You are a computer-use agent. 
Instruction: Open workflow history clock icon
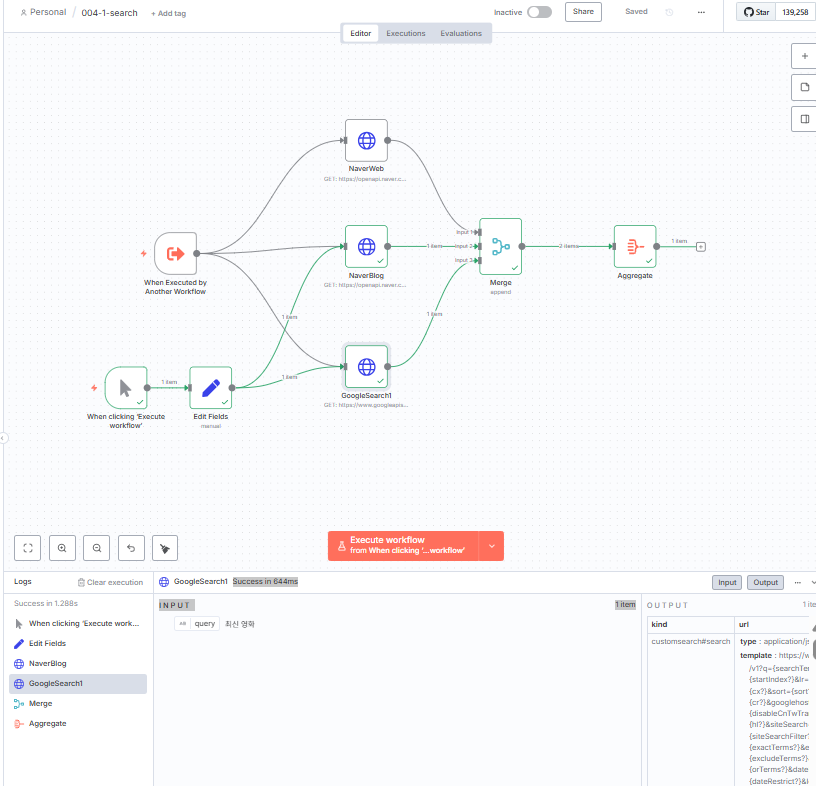pyautogui.click(x=669, y=12)
